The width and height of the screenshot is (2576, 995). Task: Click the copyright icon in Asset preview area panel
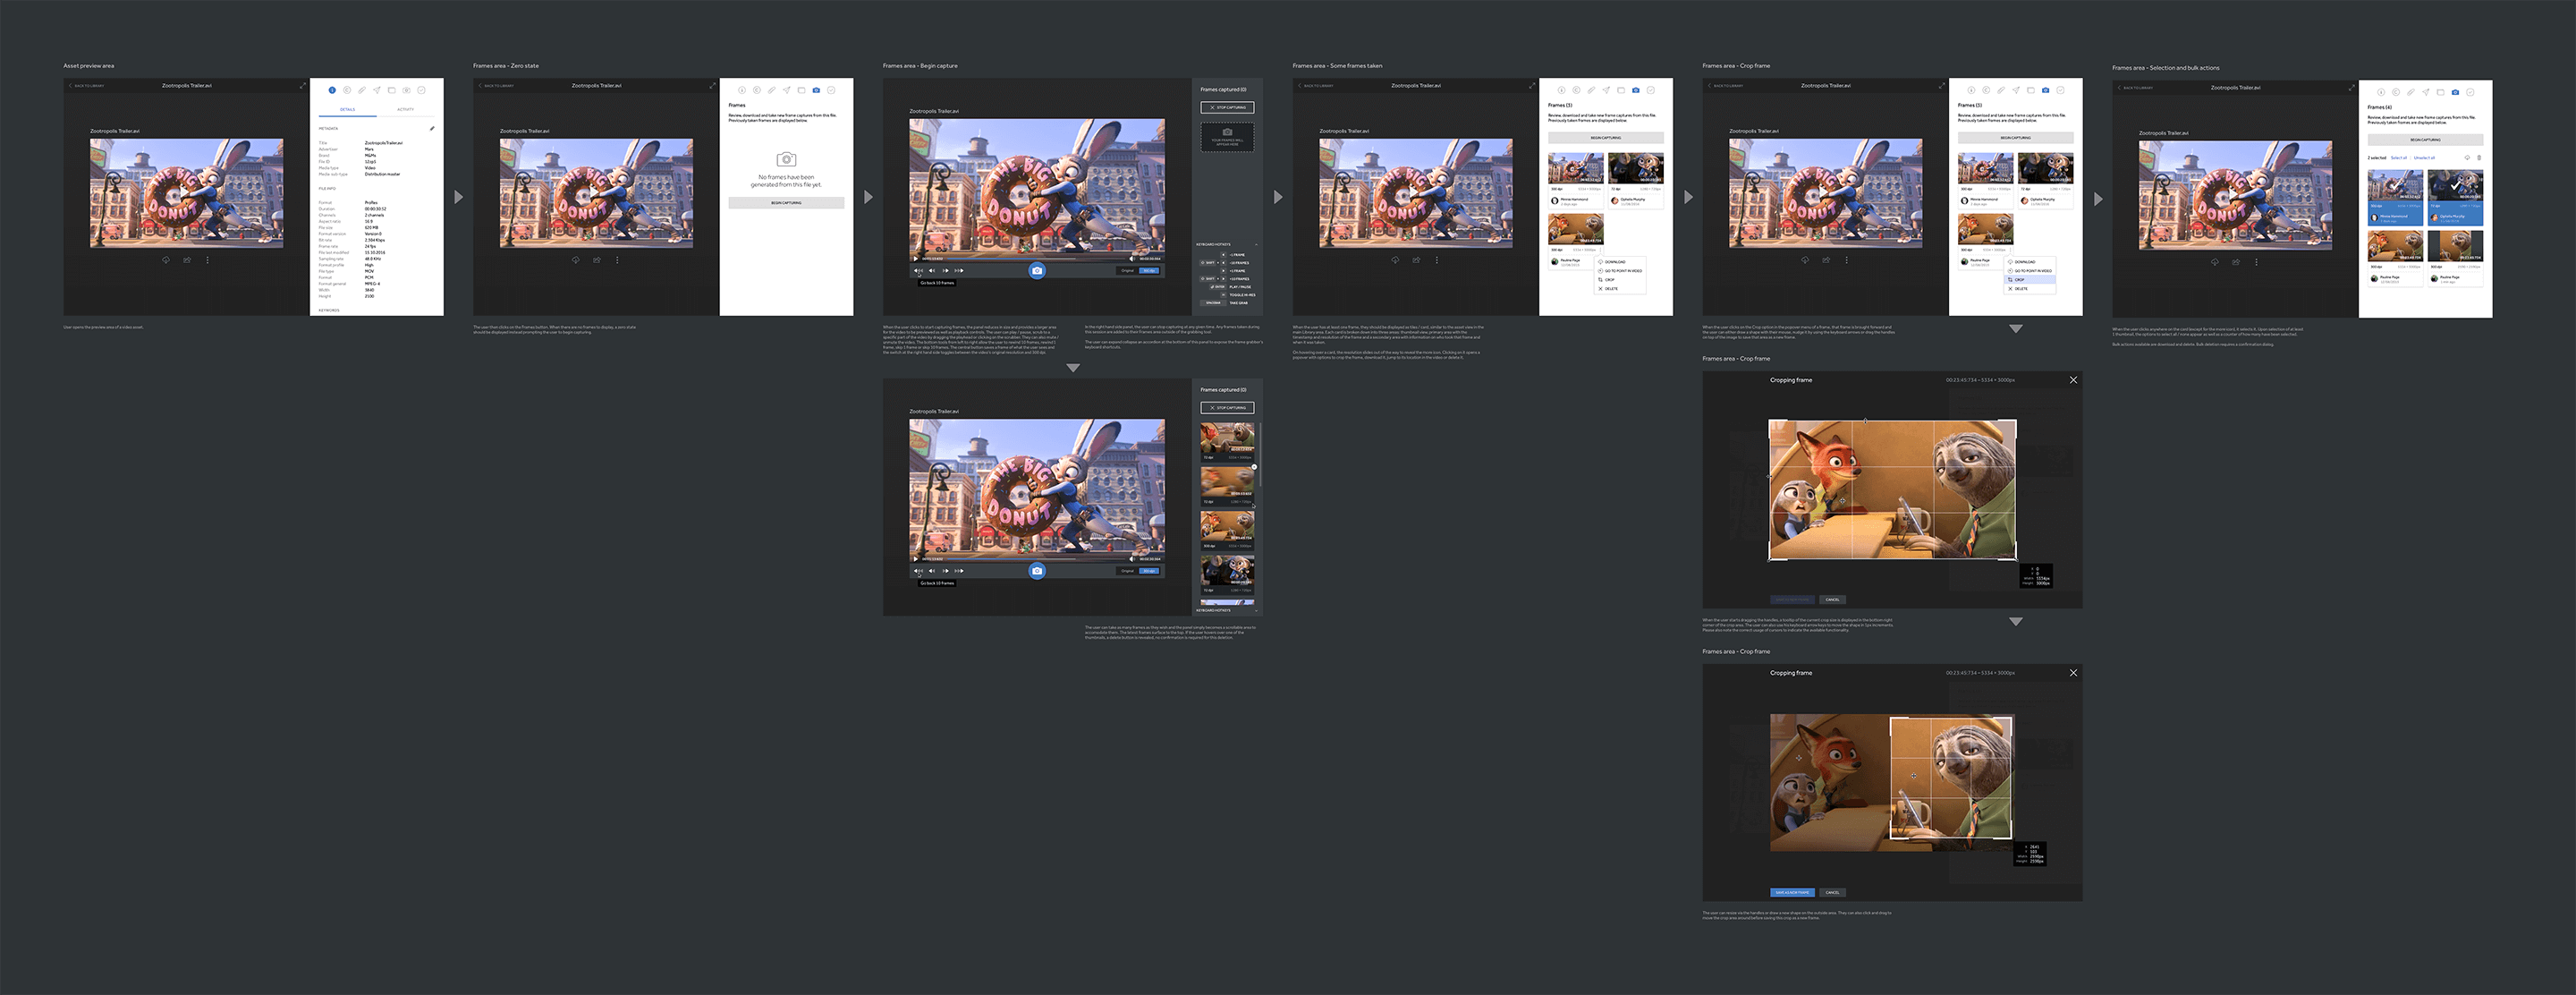347,90
